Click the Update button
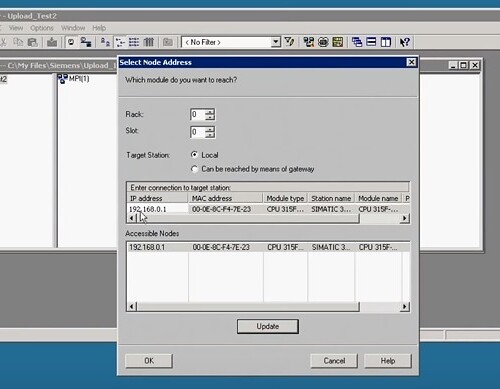 (x=268, y=326)
